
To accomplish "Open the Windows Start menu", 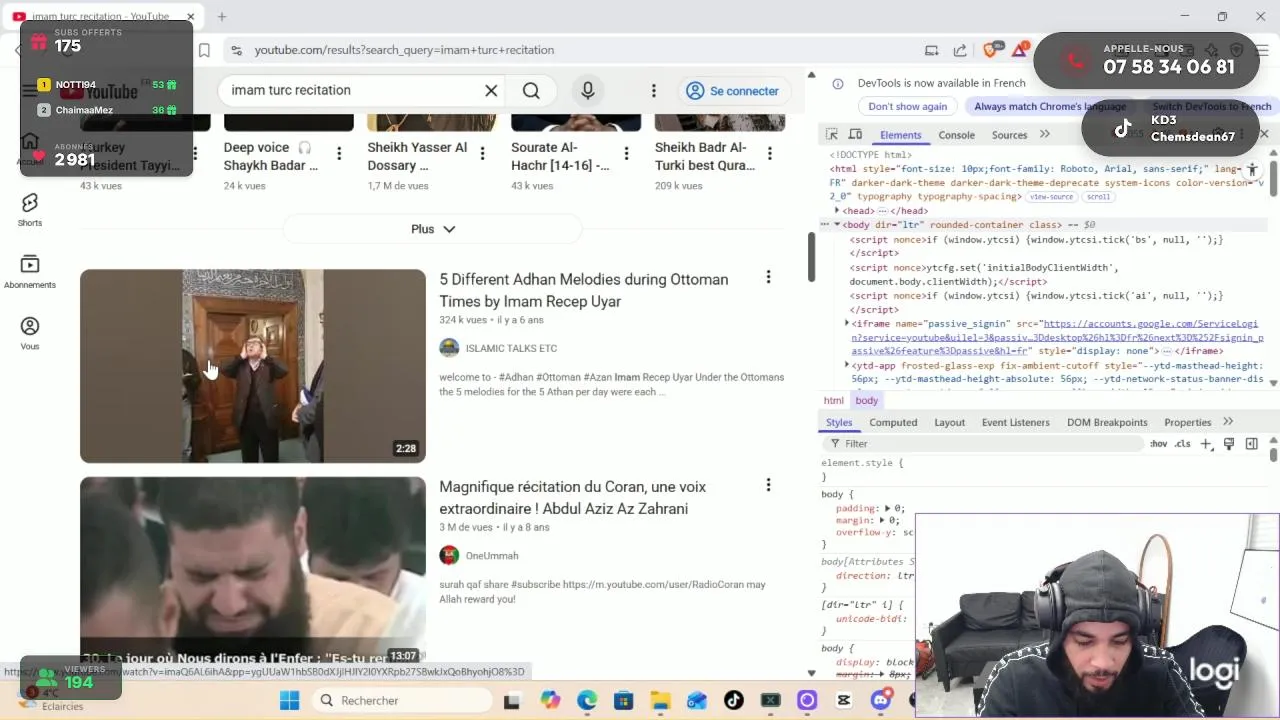I will tap(289, 701).
